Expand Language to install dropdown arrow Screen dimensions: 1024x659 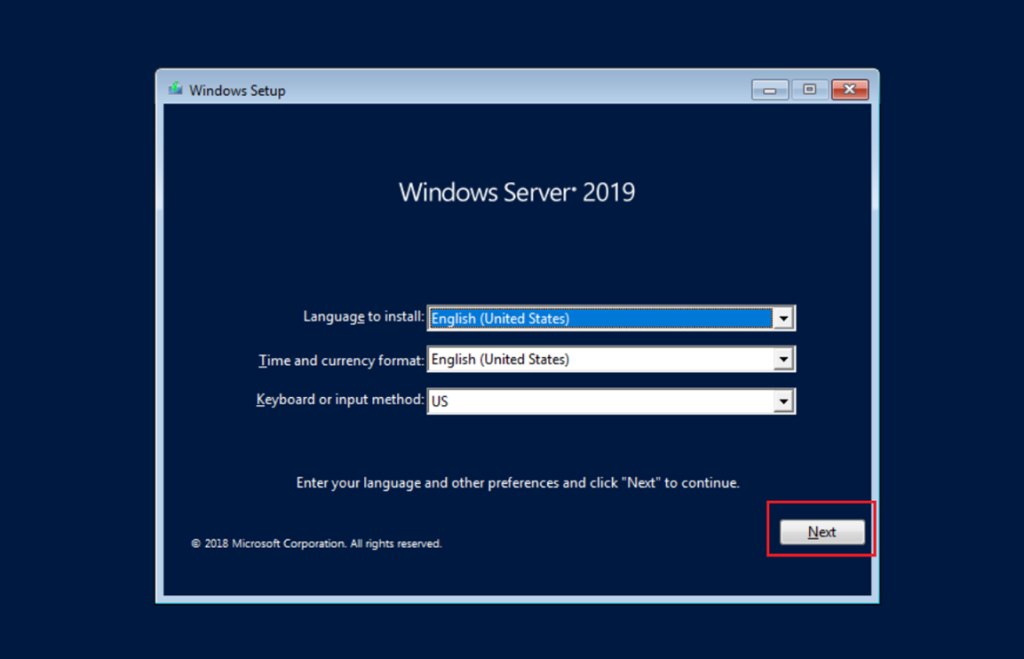click(784, 318)
